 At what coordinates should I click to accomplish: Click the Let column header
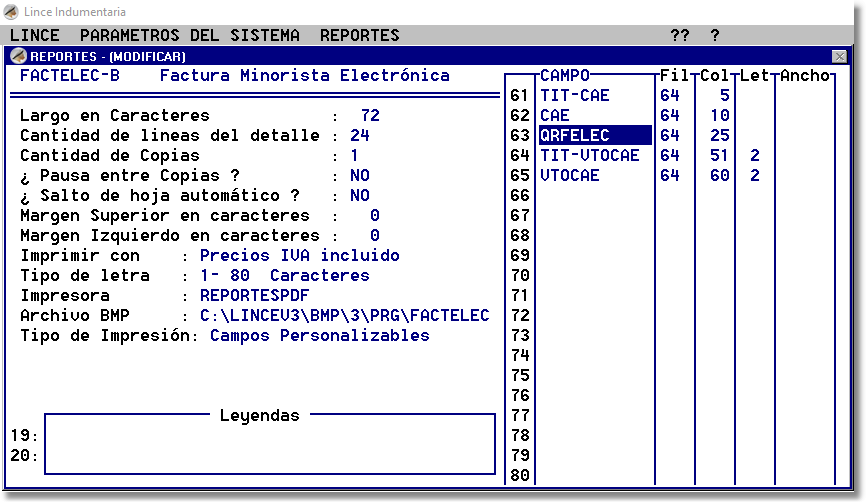click(754, 76)
